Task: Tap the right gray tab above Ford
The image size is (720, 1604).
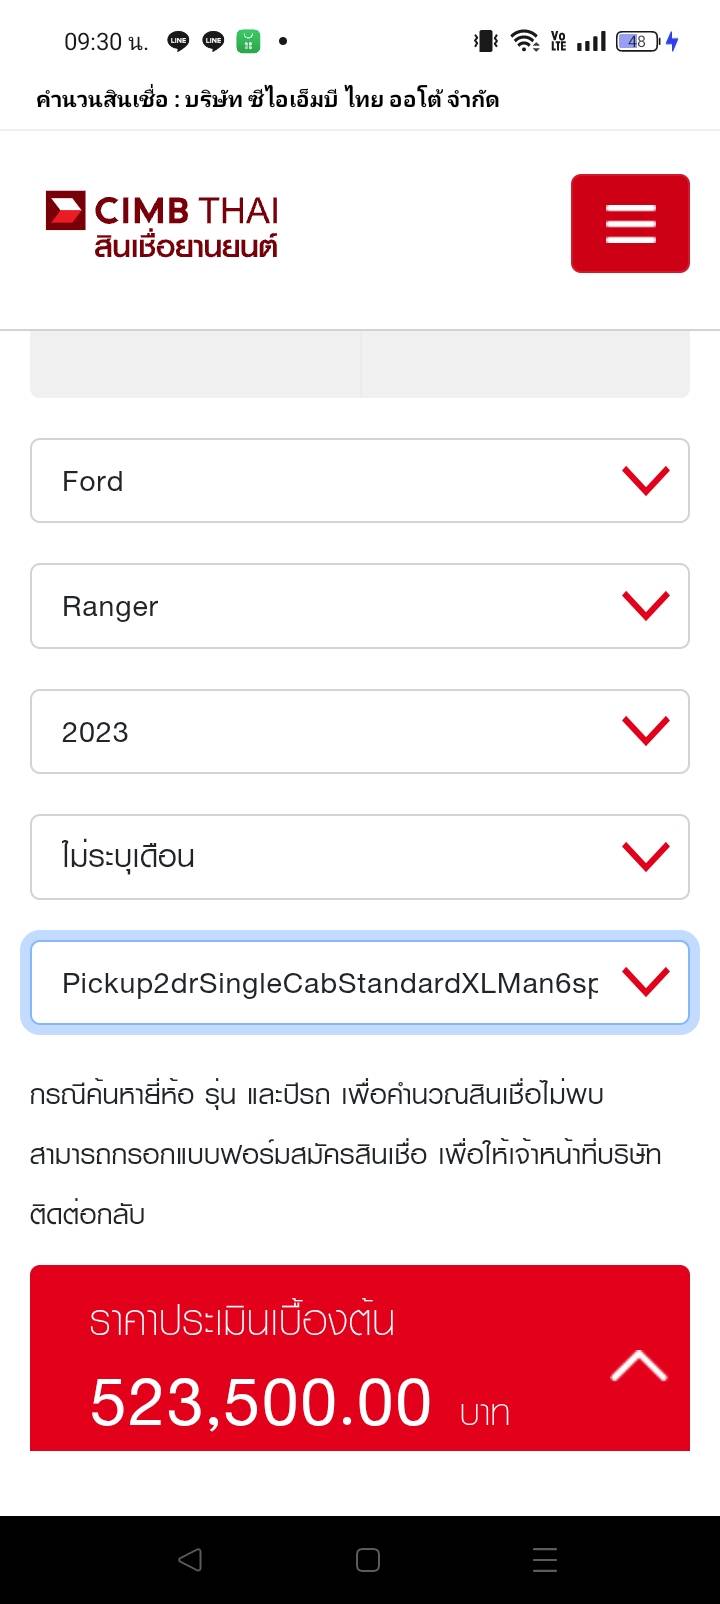Action: [x=525, y=365]
